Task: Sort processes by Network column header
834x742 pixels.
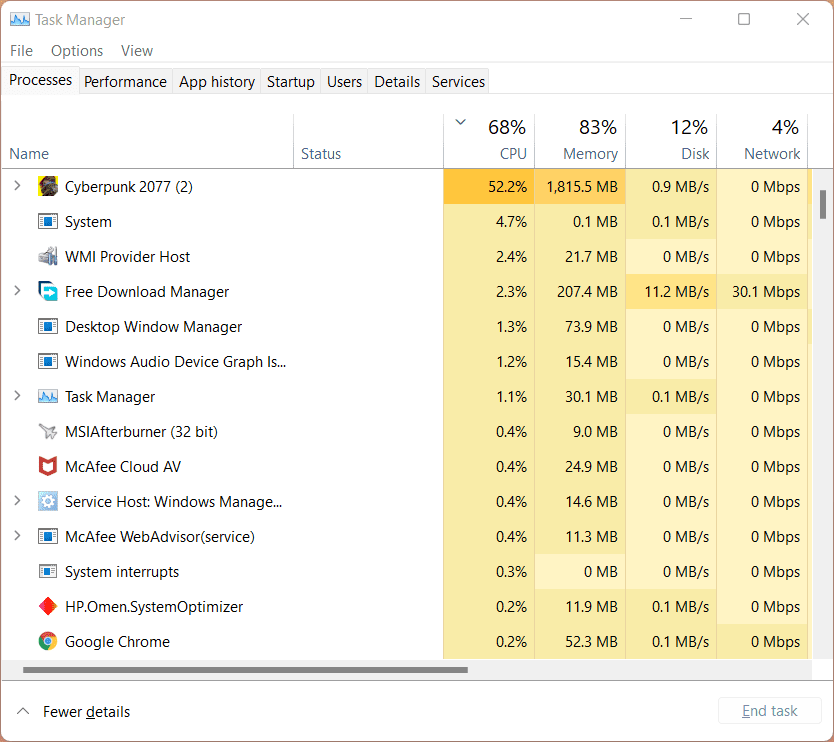Action: click(x=762, y=141)
